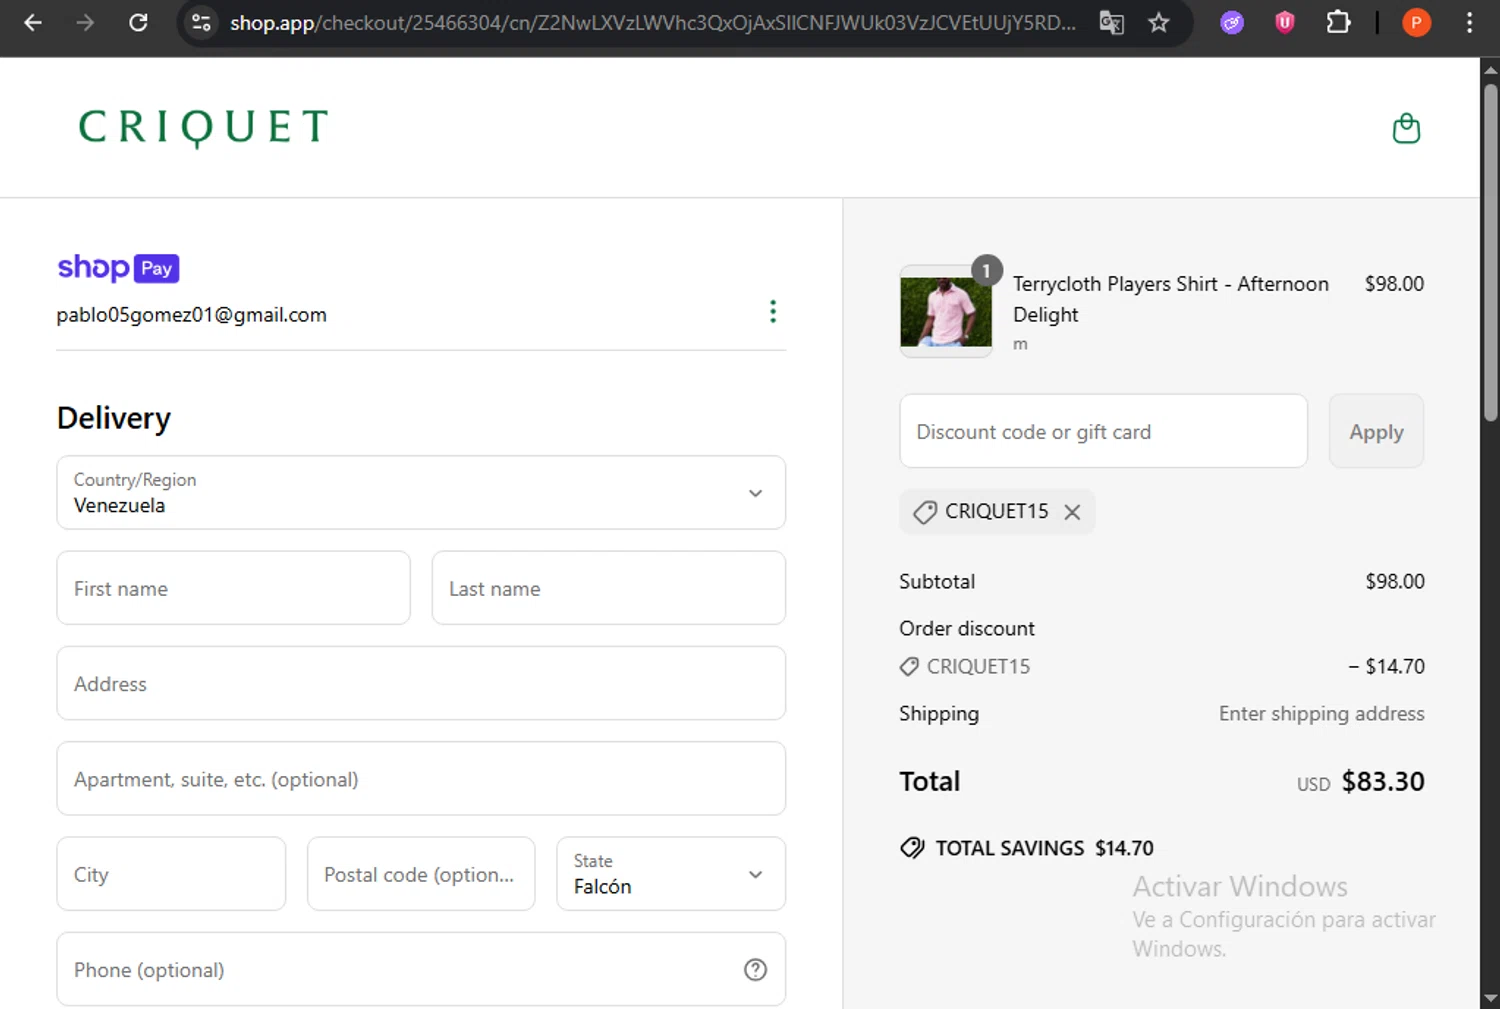Open the Extensions puzzle icon
The image size is (1500, 1009).
pyautogui.click(x=1338, y=22)
